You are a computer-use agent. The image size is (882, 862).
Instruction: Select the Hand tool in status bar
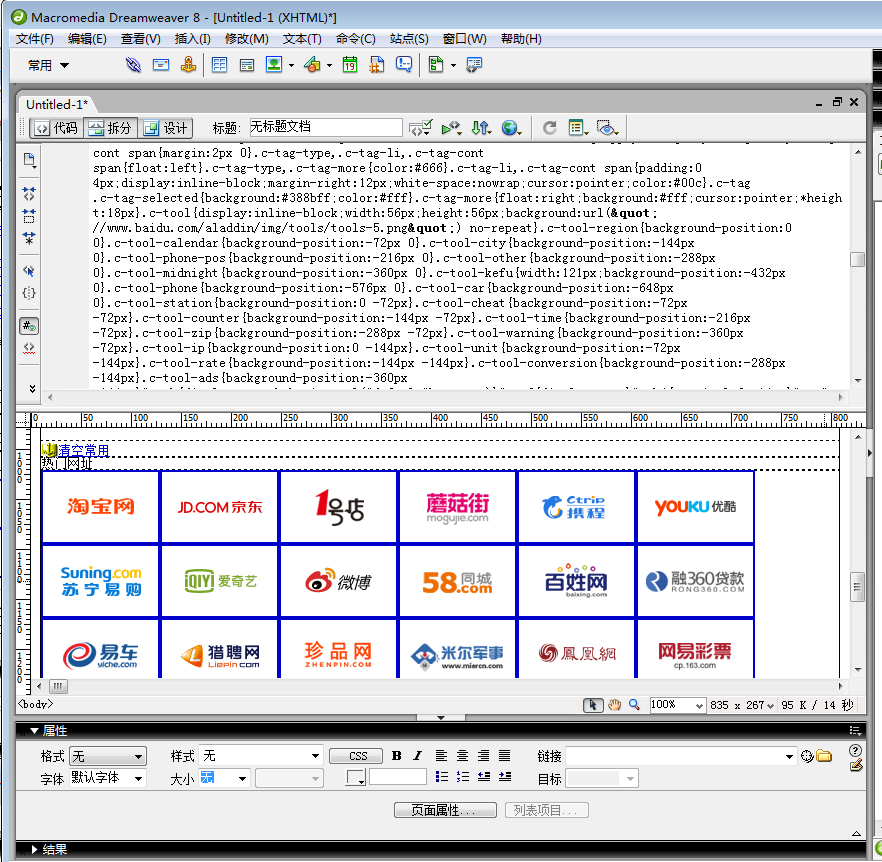point(615,705)
